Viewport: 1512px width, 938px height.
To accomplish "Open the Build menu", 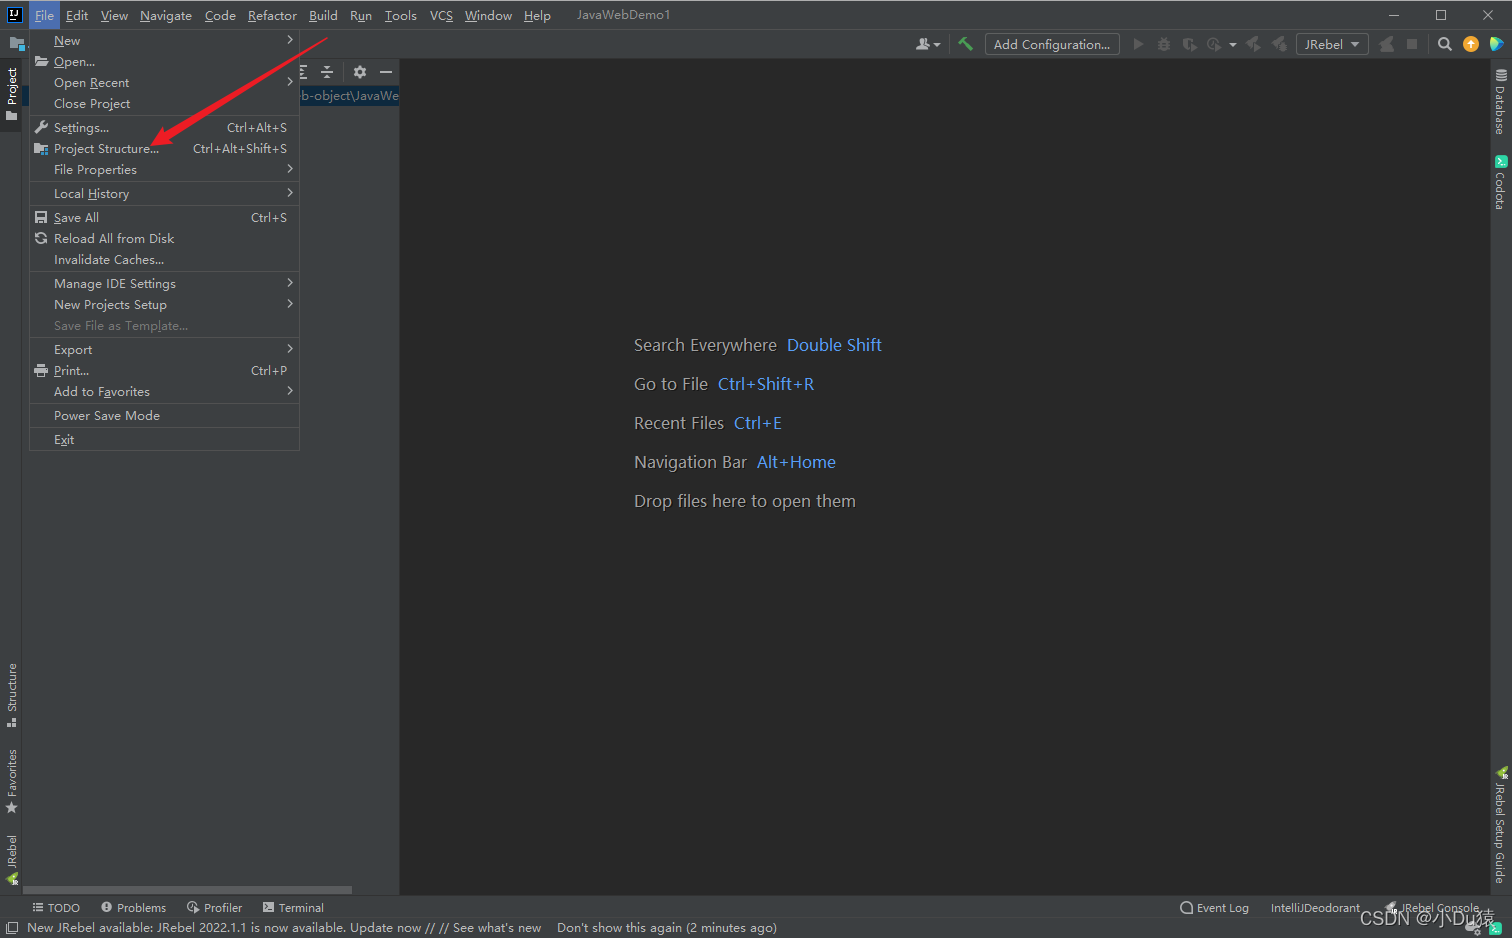I will (x=323, y=15).
